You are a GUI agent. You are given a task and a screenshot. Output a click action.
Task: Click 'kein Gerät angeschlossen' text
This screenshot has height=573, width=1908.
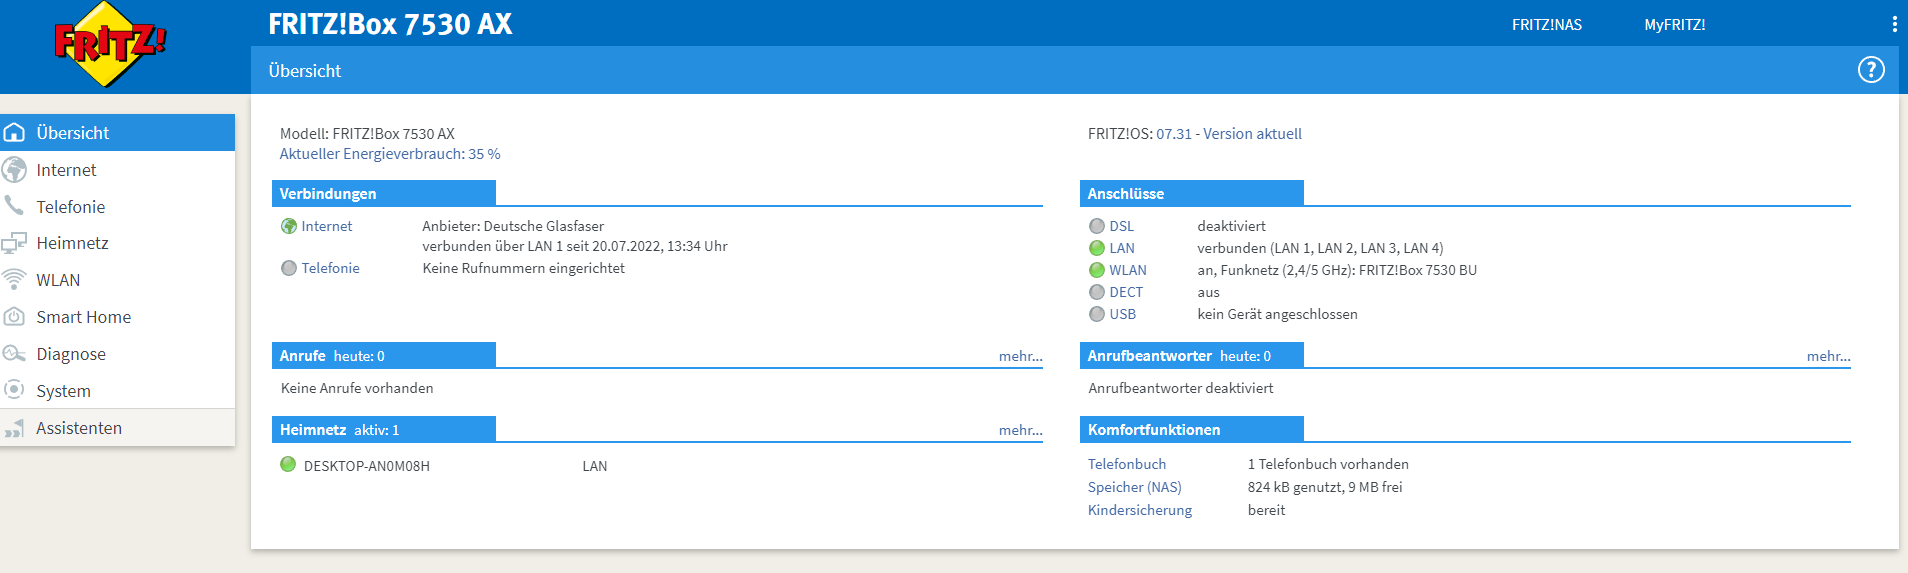click(x=1277, y=314)
